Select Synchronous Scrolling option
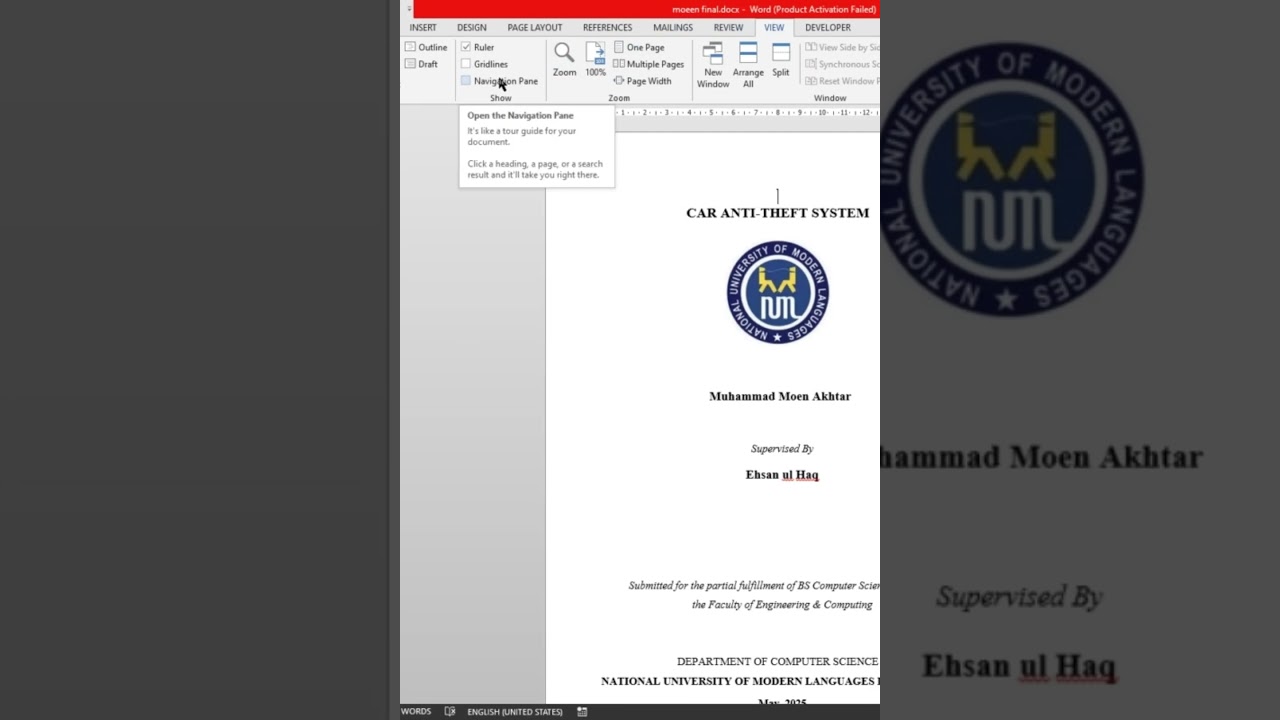This screenshot has width=1280, height=720. tap(842, 64)
